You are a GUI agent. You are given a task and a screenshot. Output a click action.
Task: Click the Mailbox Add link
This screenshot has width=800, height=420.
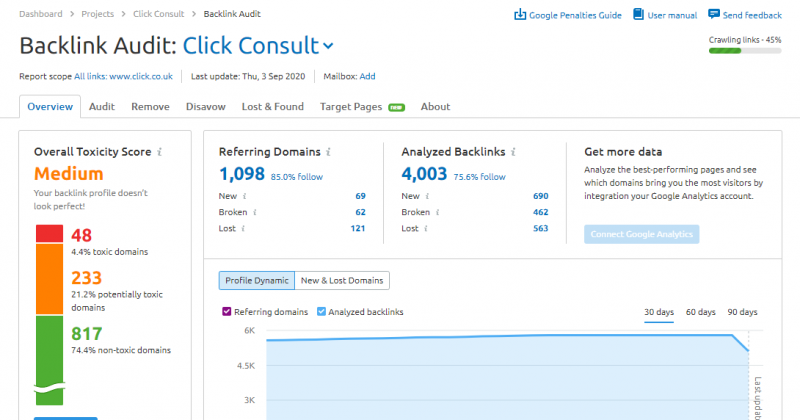coord(367,77)
